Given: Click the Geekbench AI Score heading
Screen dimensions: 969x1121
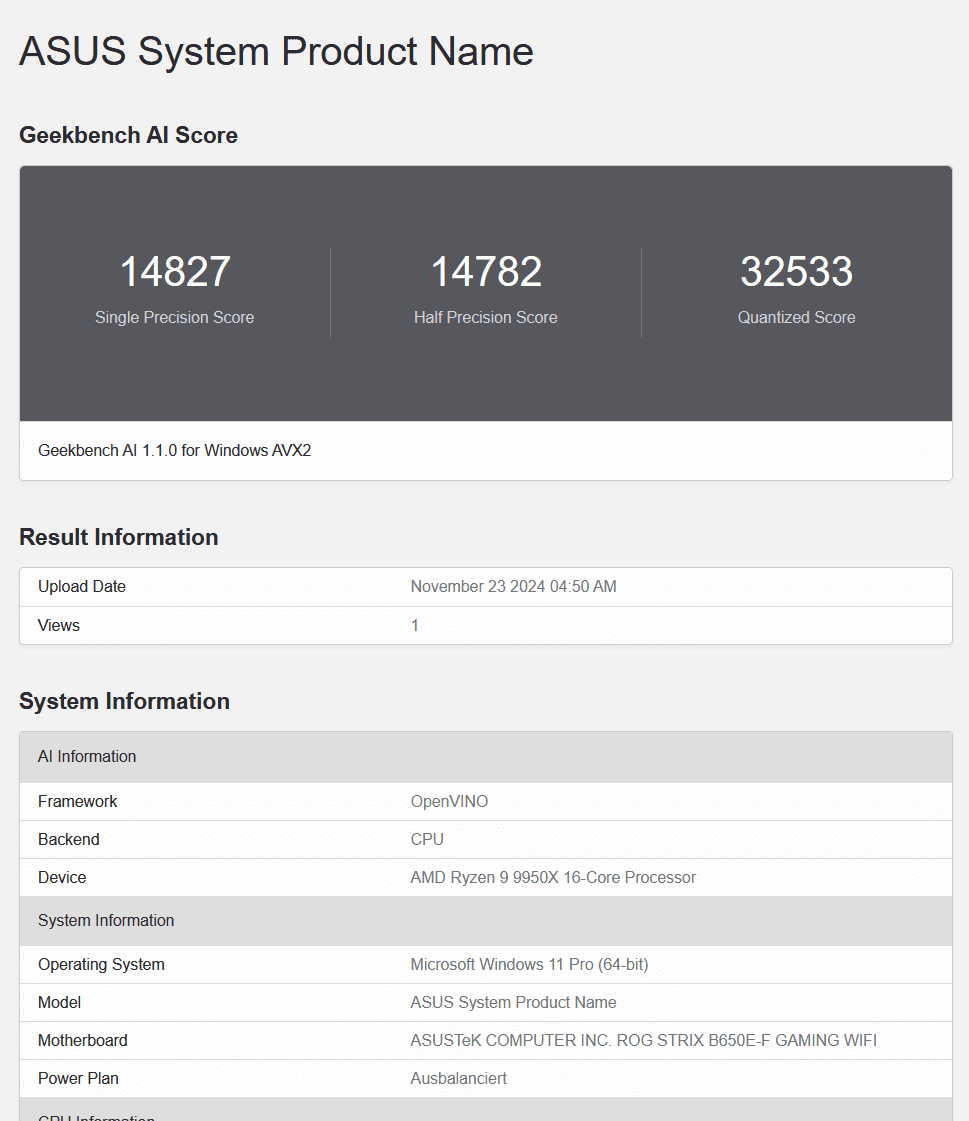Looking at the screenshot, I should pyautogui.click(x=128, y=135).
